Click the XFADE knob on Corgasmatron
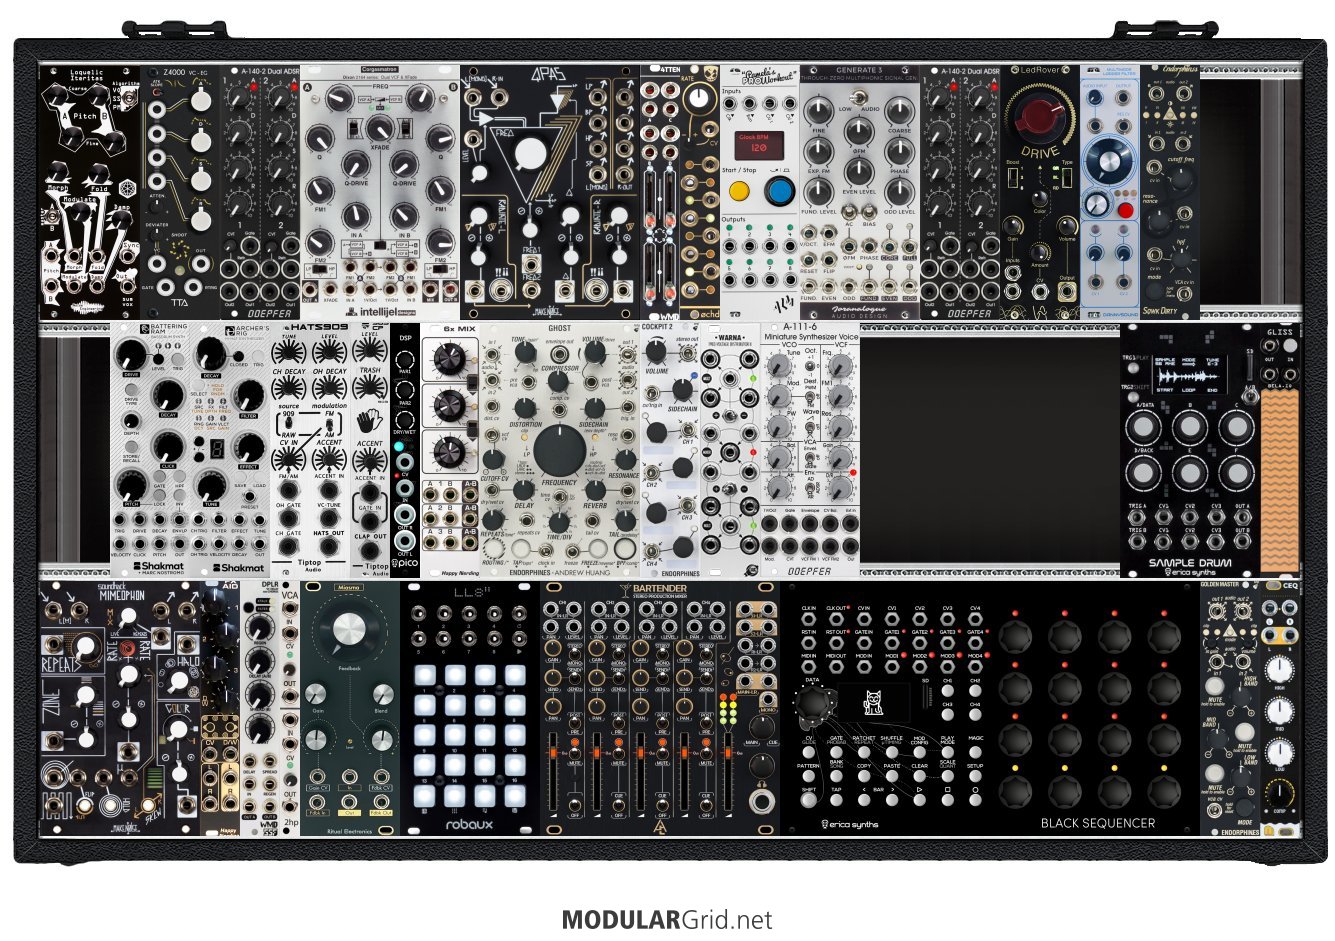Viewport: 1335px width, 941px height. tap(380, 129)
